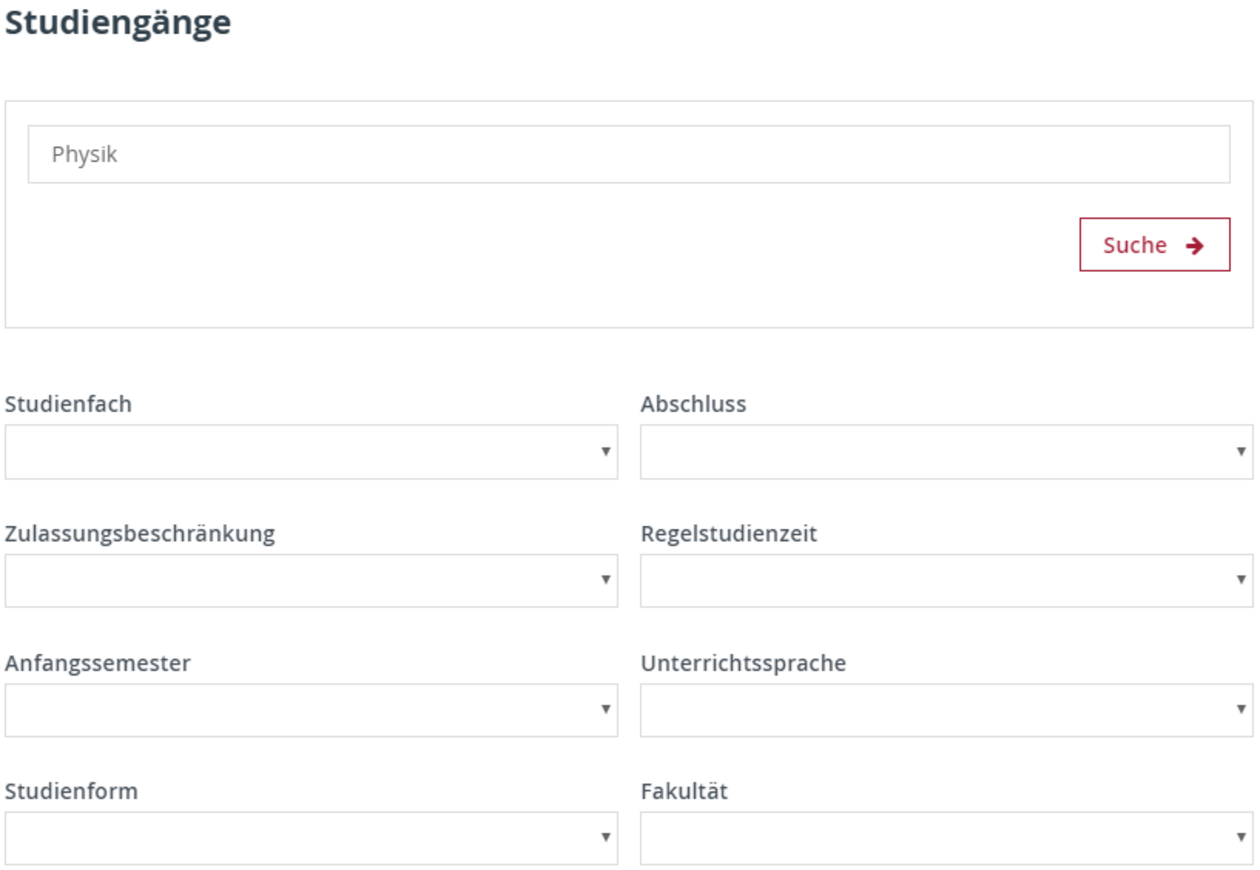The height and width of the screenshot is (870, 1260).
Task: Click the Unterrichtssprache field label
Action: coord(743,663)
